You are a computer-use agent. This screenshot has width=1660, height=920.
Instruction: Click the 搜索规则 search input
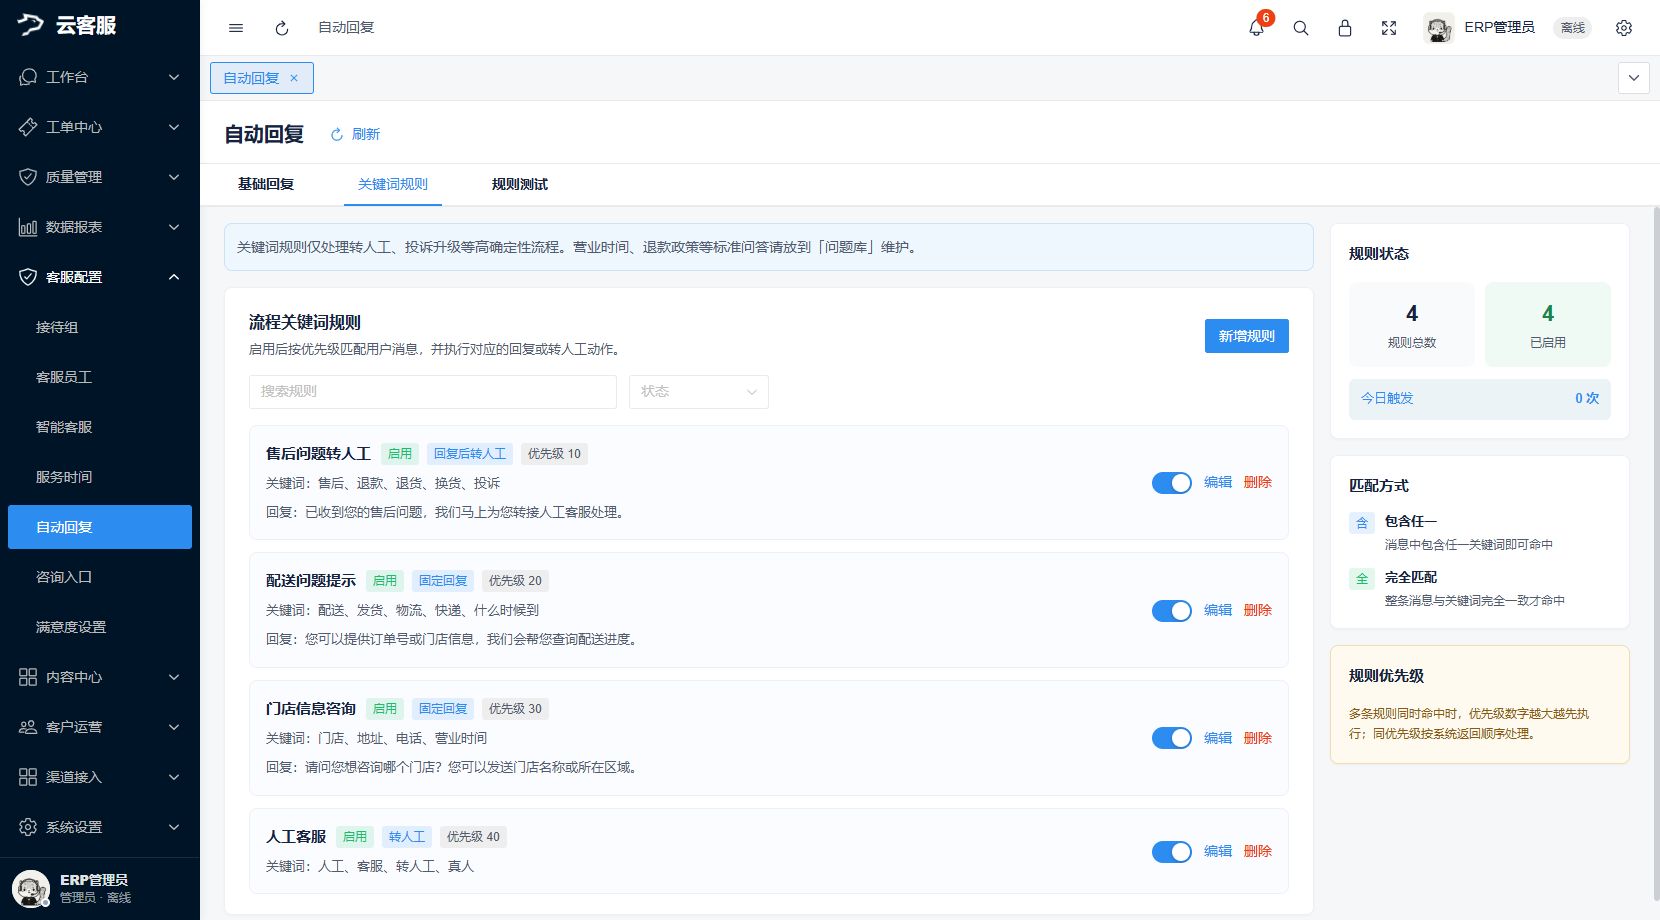point(433,392)
